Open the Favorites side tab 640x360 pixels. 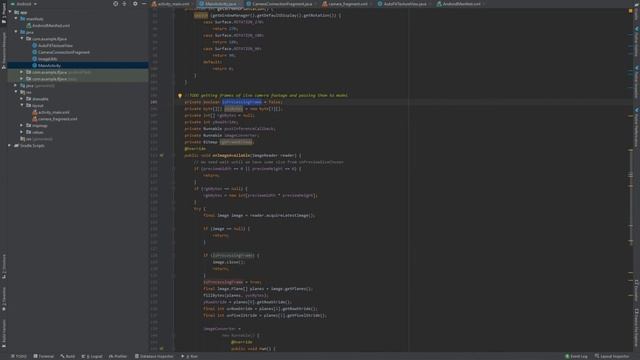pos(4,299)
